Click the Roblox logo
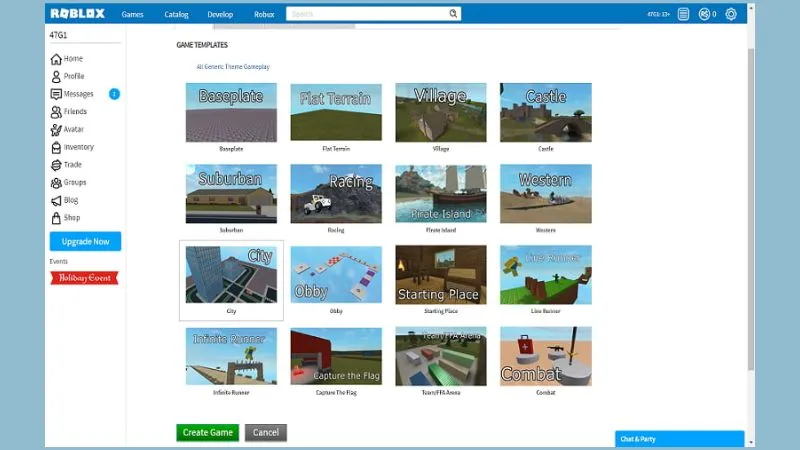This screenshot has height=450, width=800. (x=78, y=14)
